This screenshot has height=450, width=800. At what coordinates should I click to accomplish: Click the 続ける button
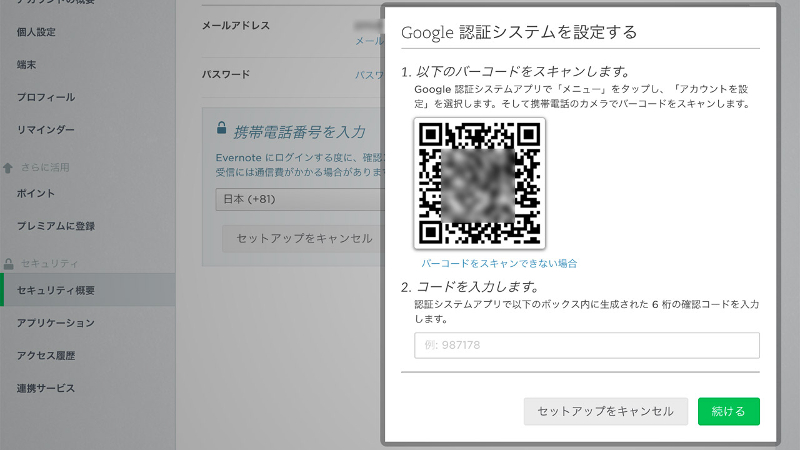(x=729, y=411)
